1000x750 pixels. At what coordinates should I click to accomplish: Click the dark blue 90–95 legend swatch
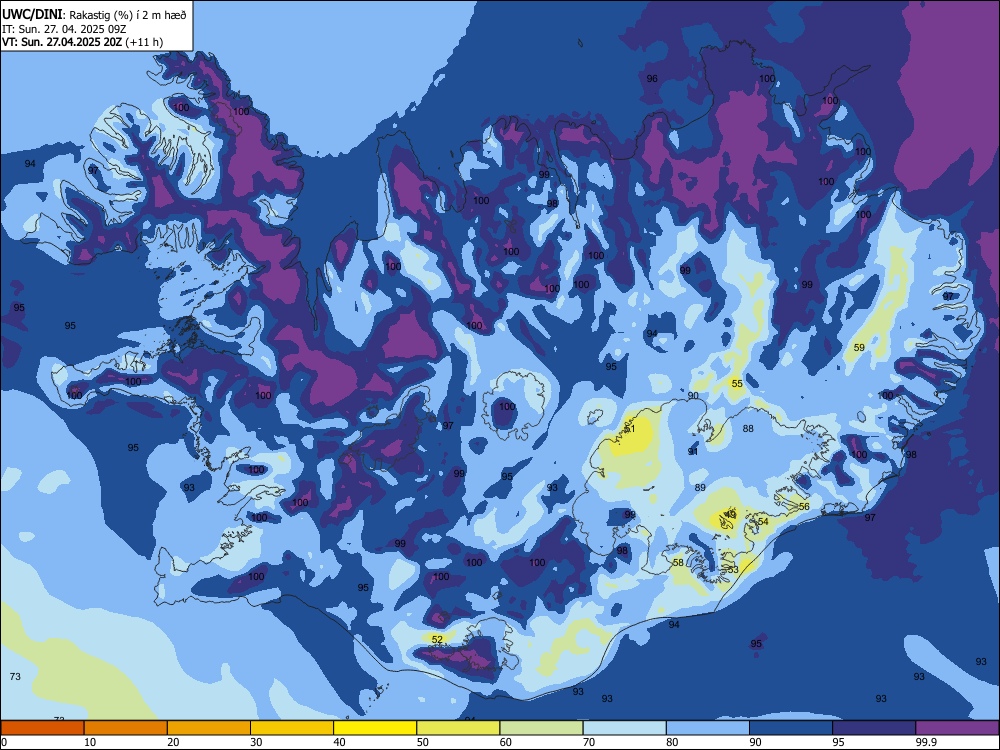tap(791, 728)
